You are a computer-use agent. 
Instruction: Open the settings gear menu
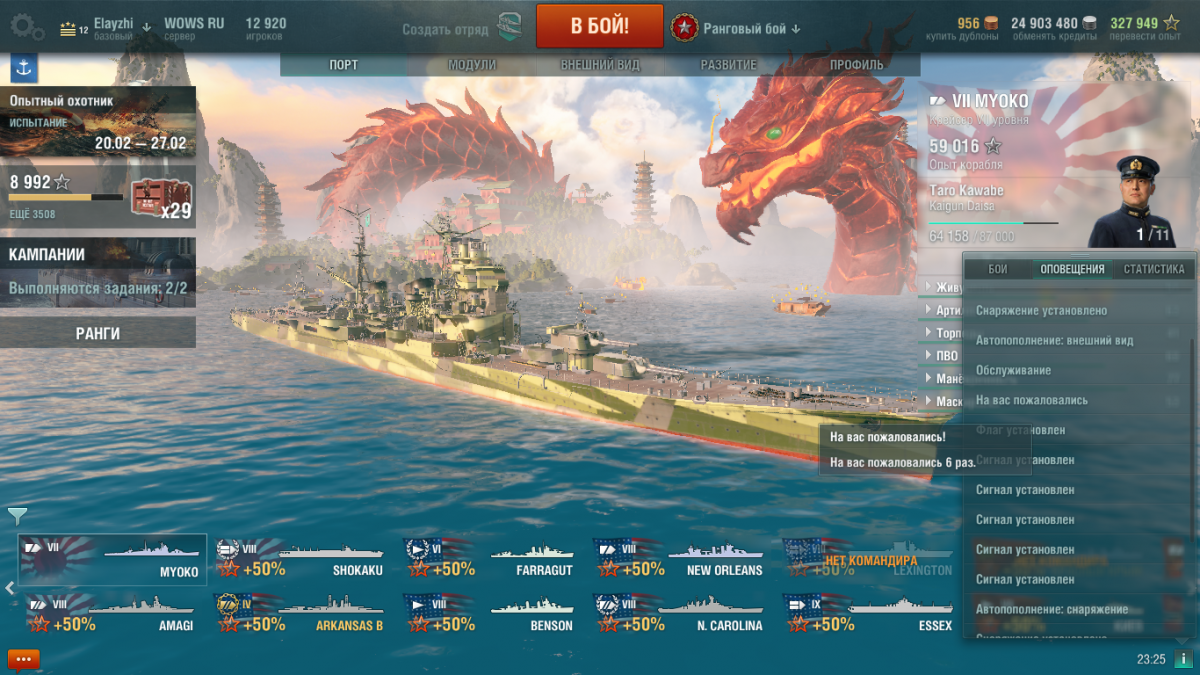pos(24,26)
